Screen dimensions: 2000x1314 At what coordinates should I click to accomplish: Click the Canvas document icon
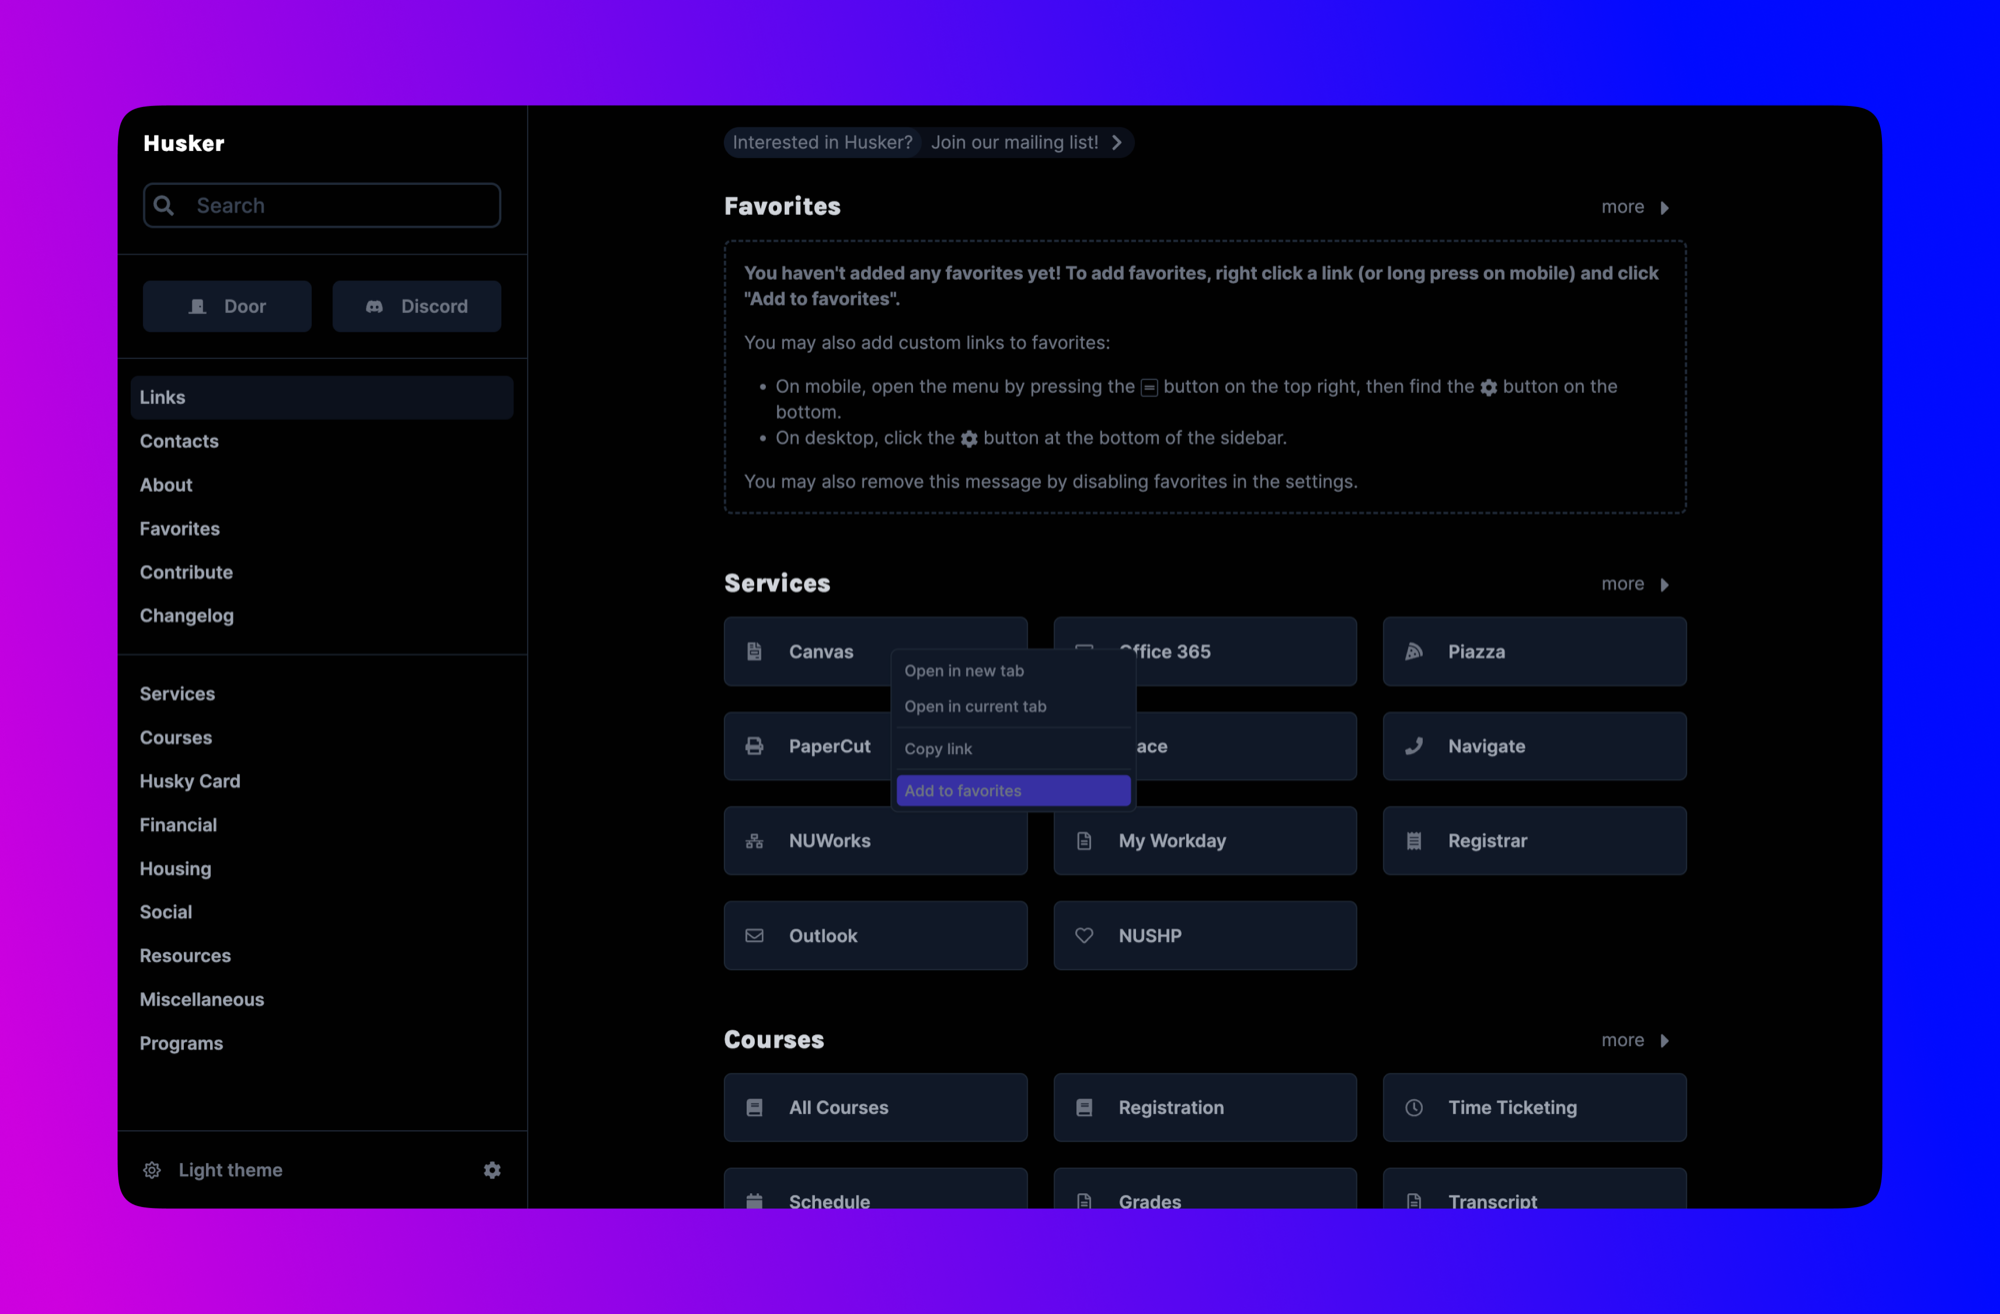pos(754,651)
